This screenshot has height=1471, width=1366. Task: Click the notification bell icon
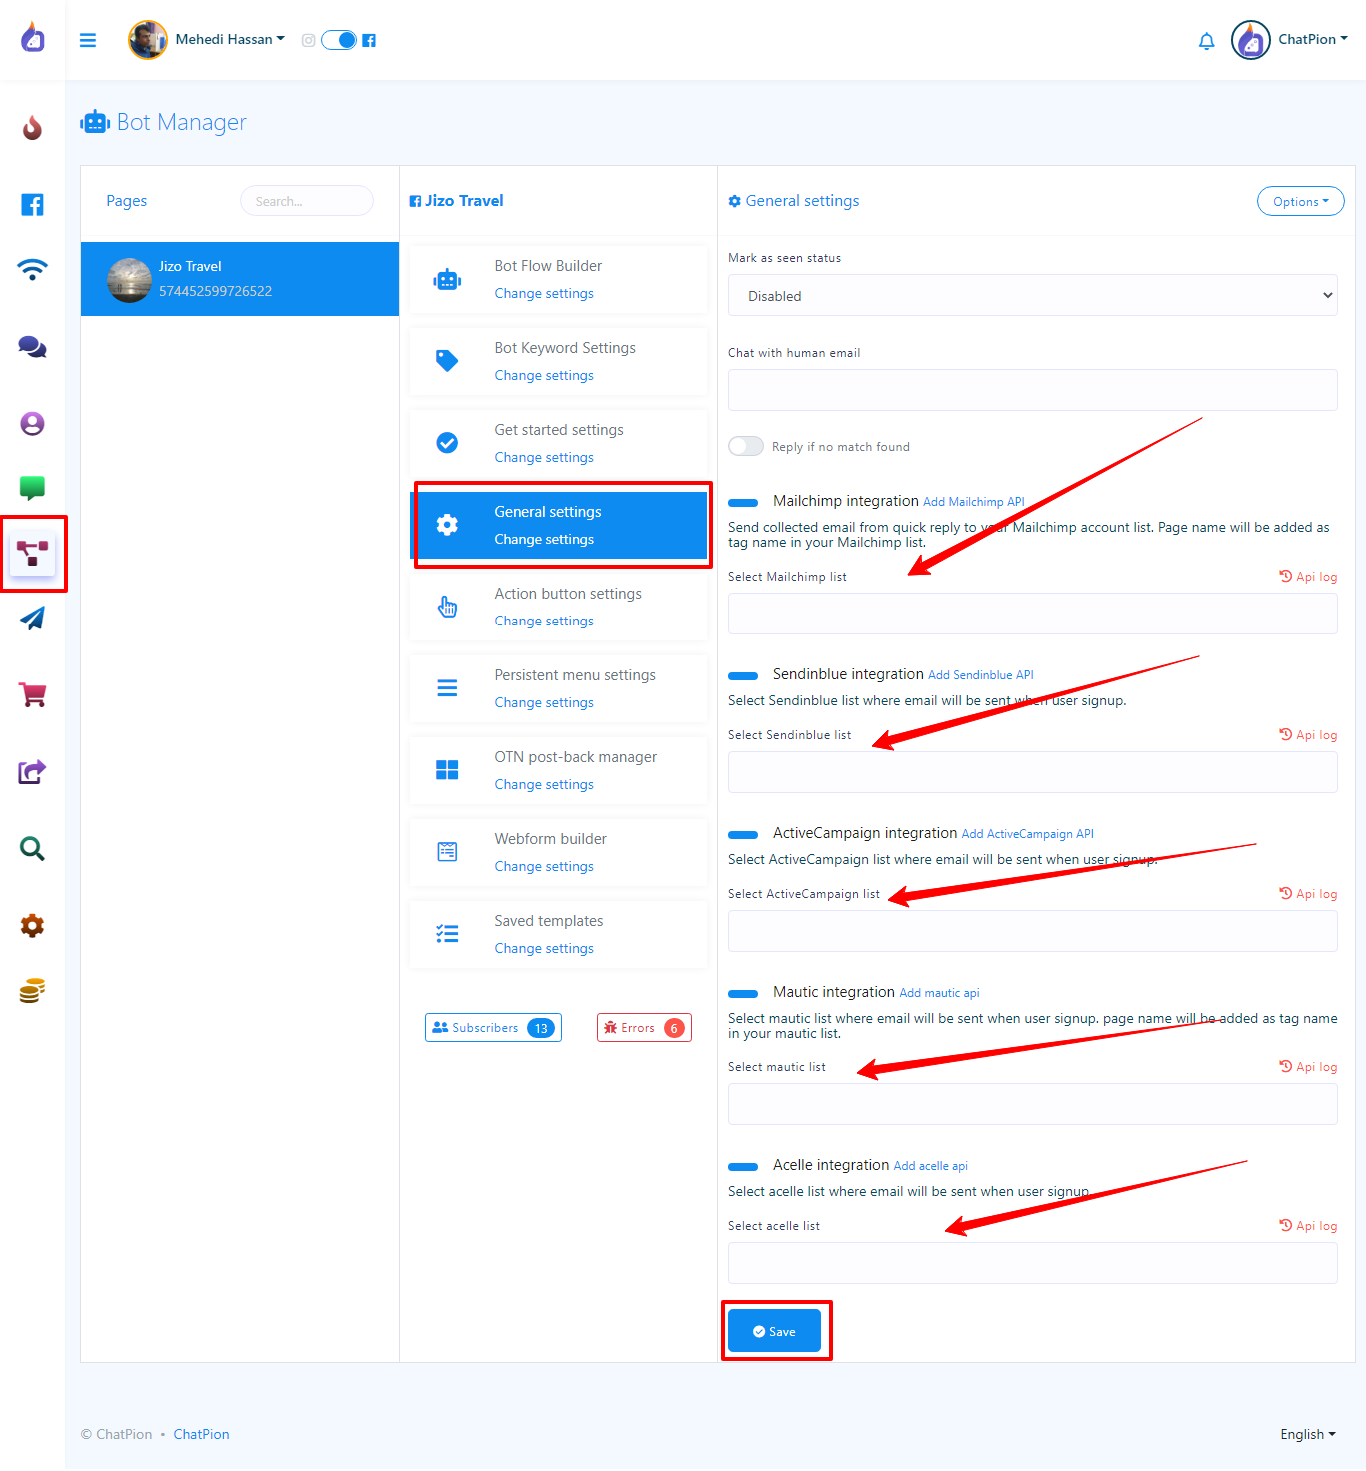tap(1206, 41)
